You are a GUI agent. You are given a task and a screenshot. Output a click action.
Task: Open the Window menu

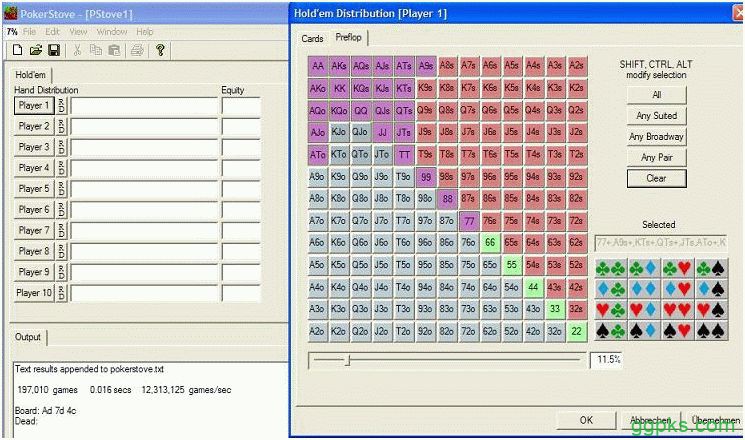tap(112, 32)
